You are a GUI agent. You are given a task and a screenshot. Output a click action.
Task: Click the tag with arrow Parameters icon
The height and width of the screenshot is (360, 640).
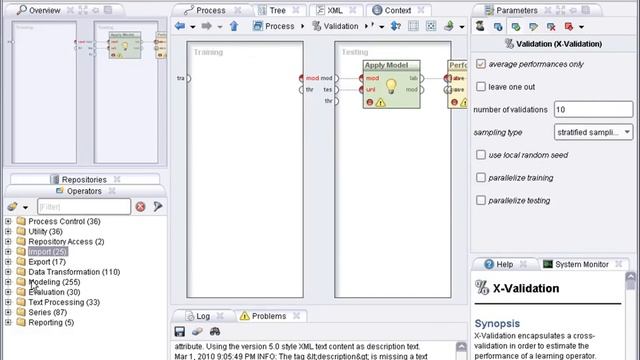point(533,27)
